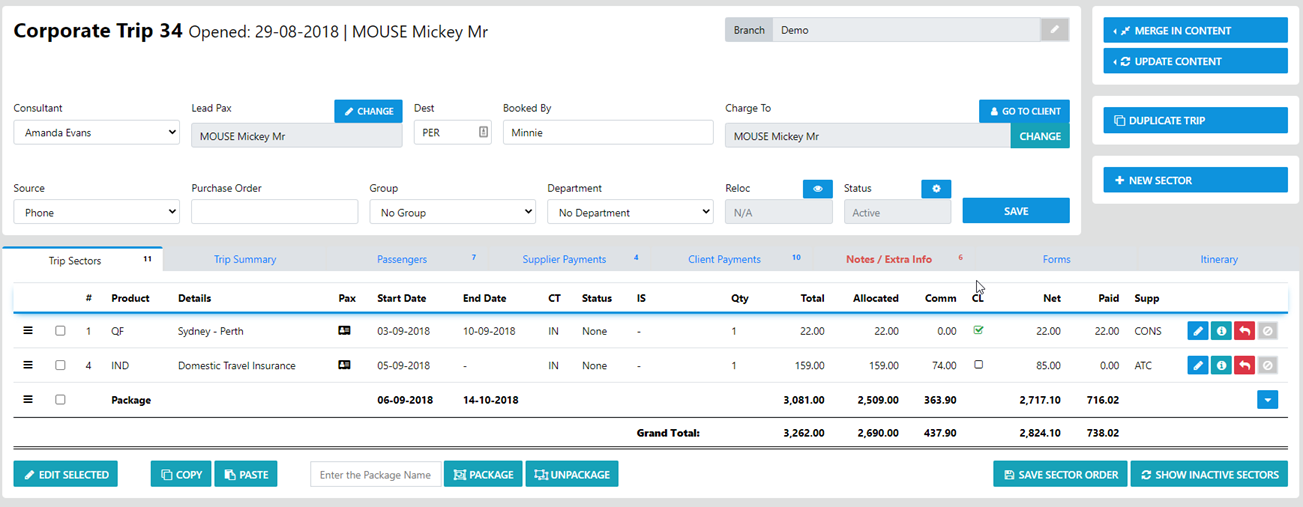Tick the checkbox for the QF sector row
The width and height of the screenshot is (1303, 507).
60,331
